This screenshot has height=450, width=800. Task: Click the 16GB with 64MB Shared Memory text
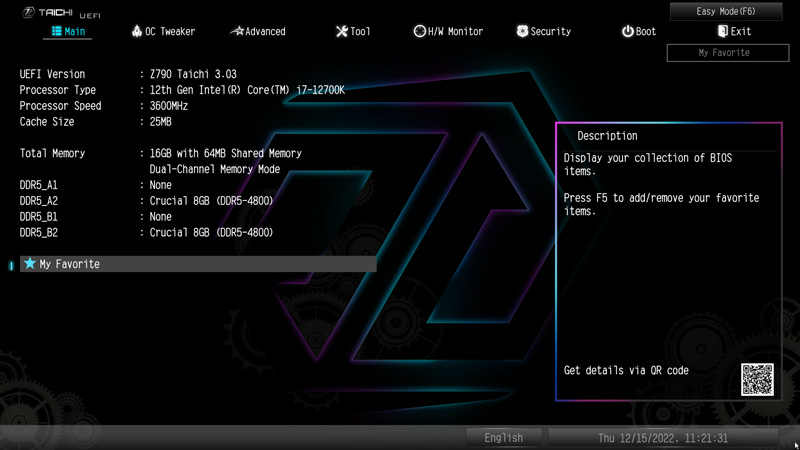[226, 153]
